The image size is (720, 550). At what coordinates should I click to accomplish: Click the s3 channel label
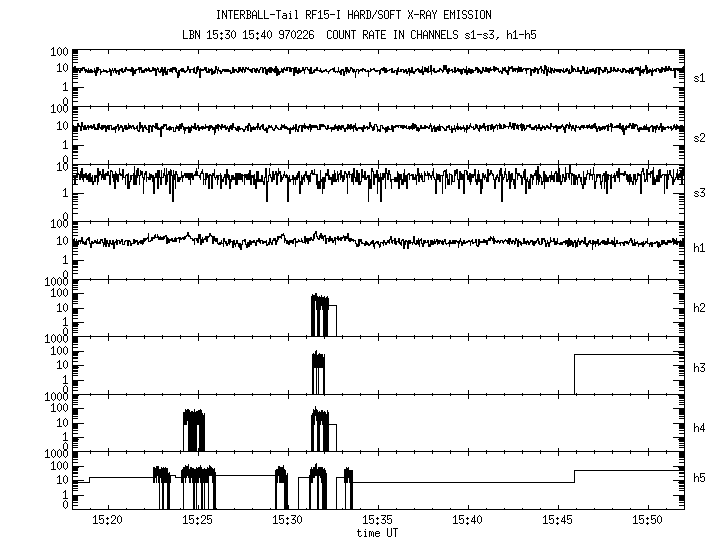699,192
